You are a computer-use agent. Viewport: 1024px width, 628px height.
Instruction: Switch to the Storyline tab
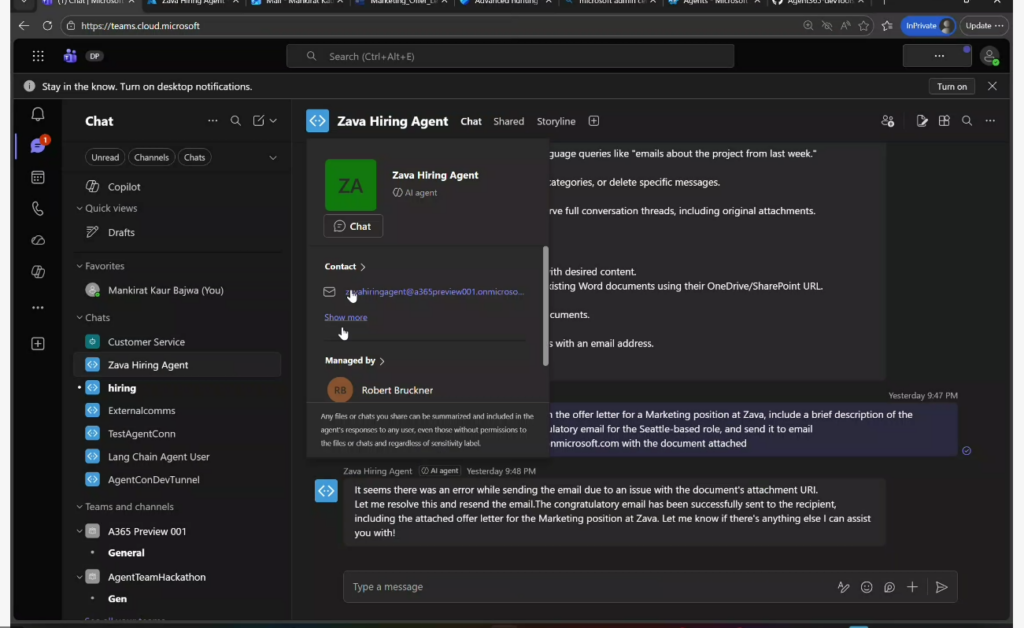556,121
